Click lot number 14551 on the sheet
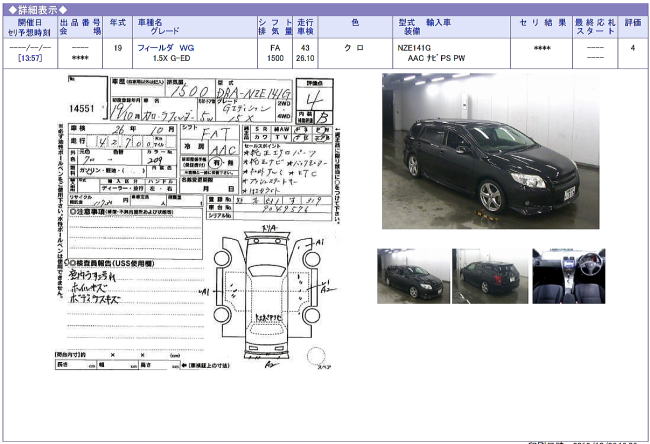This screenshot has height=444, width=650. click(x=82, y=109)
